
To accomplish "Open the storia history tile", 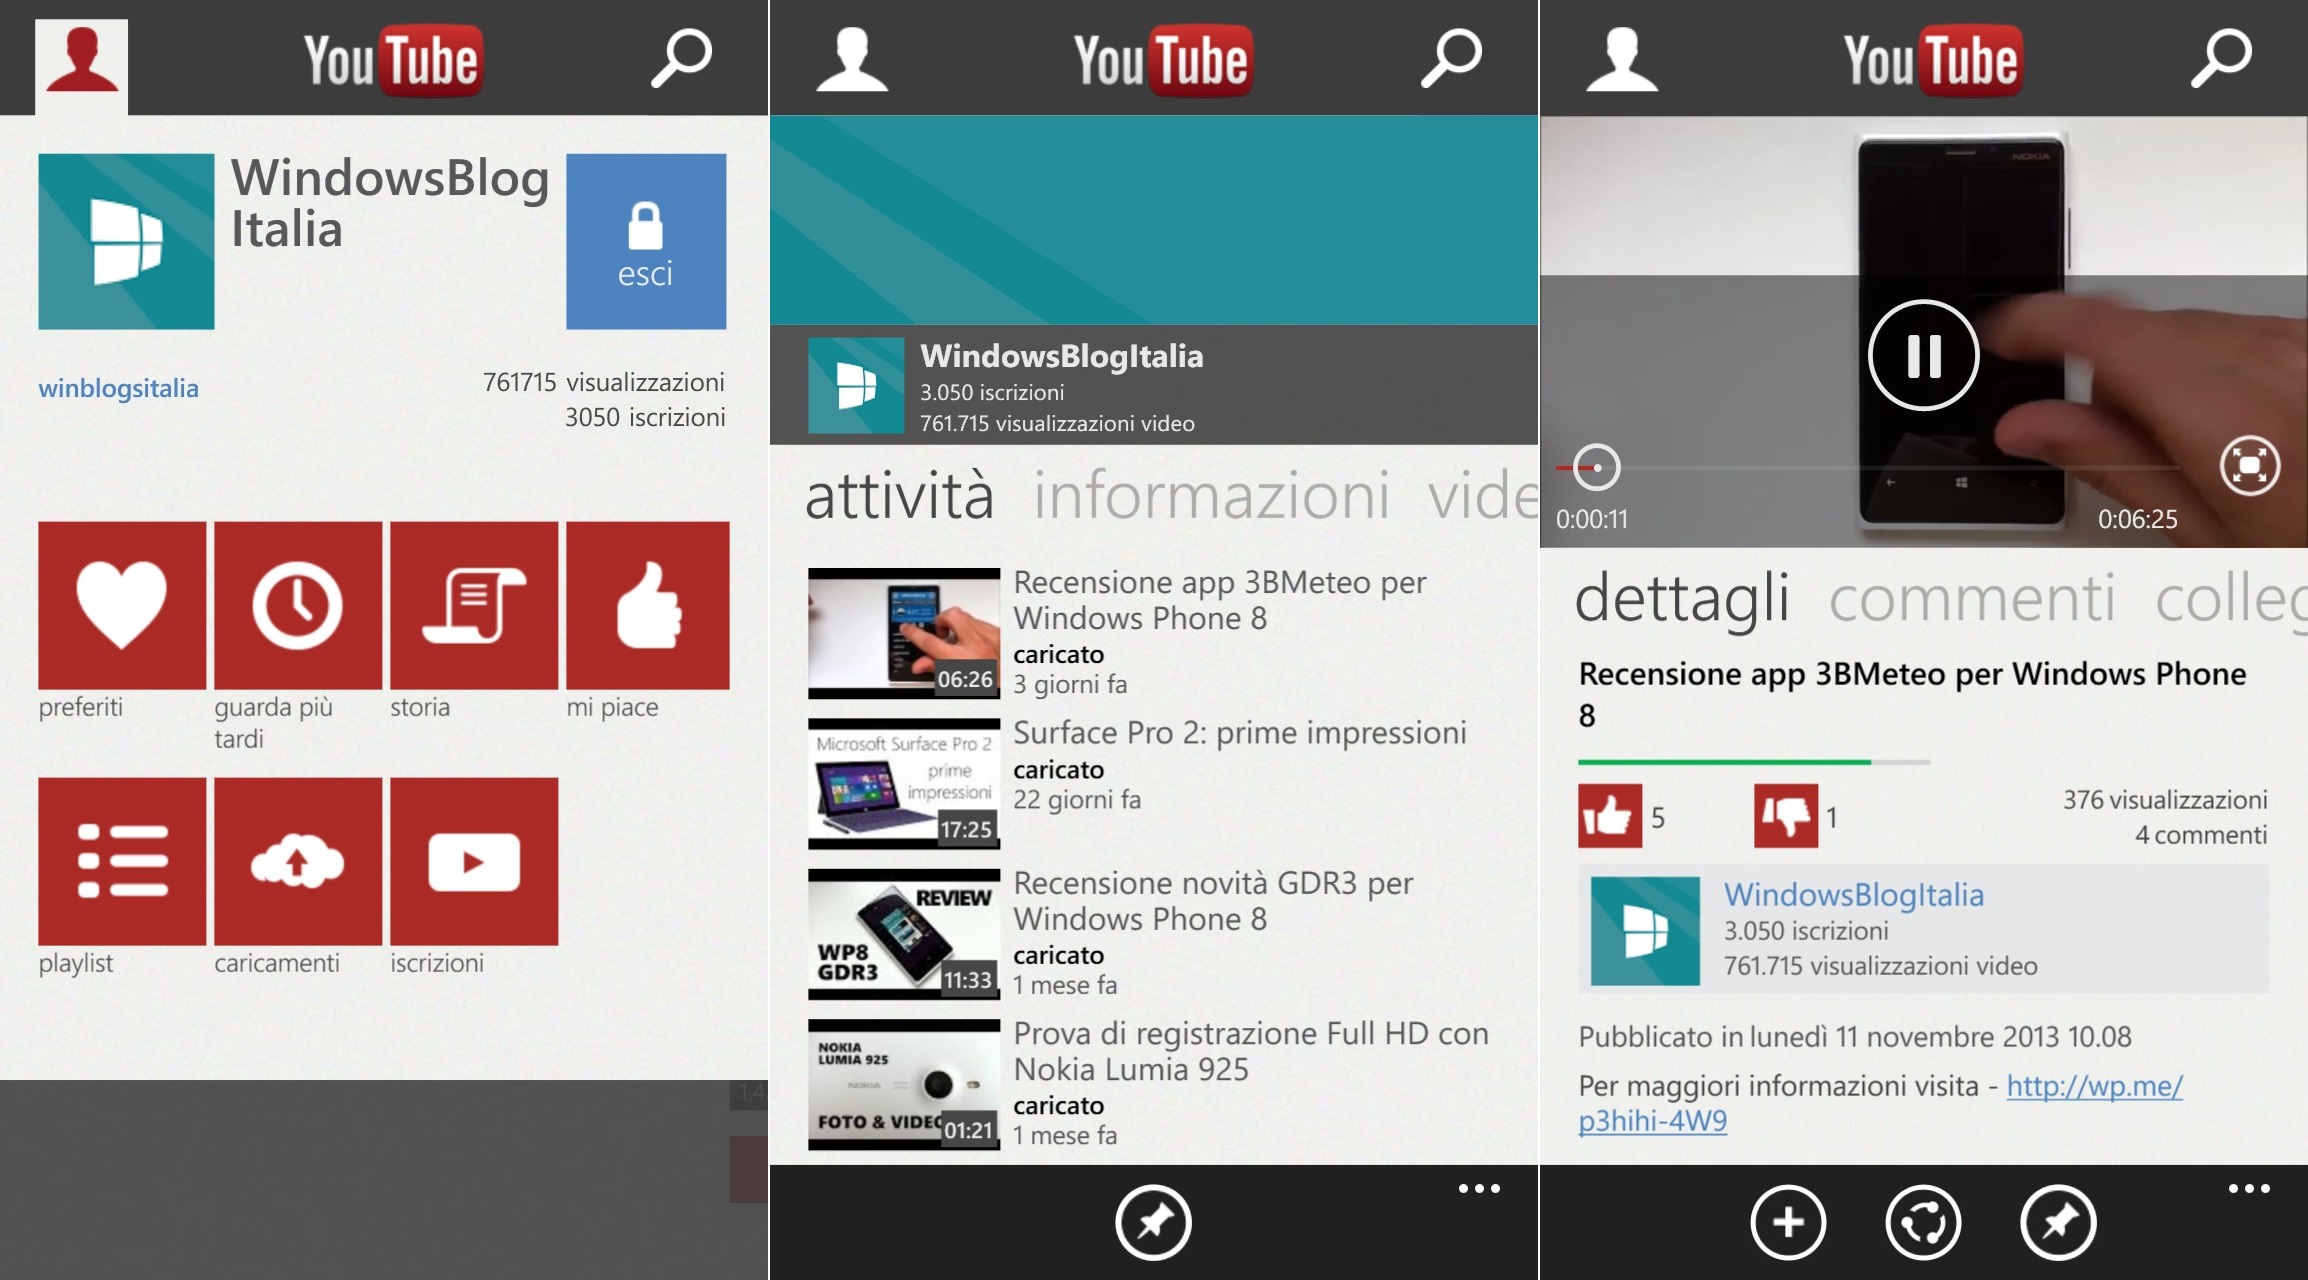I will point(474,605).
